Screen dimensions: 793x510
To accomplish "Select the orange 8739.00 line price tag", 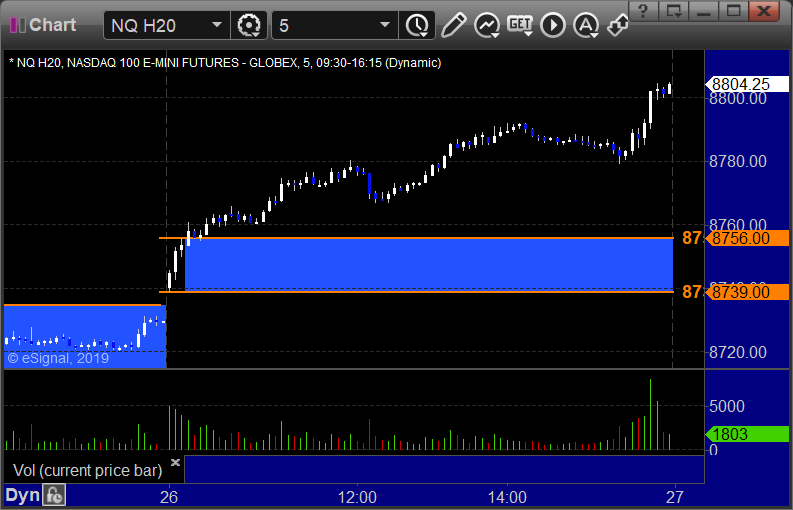I will click(x=747, y=292).
